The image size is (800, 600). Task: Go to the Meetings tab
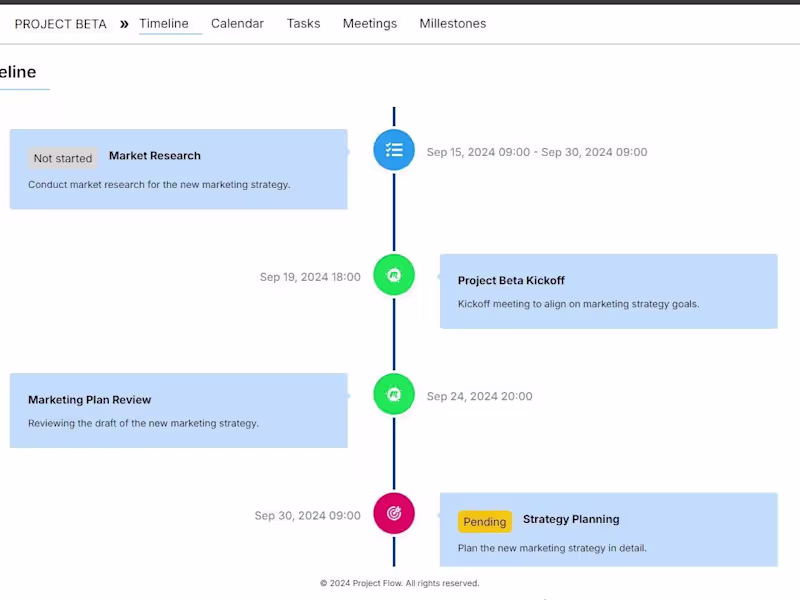(x=369, y=23)
